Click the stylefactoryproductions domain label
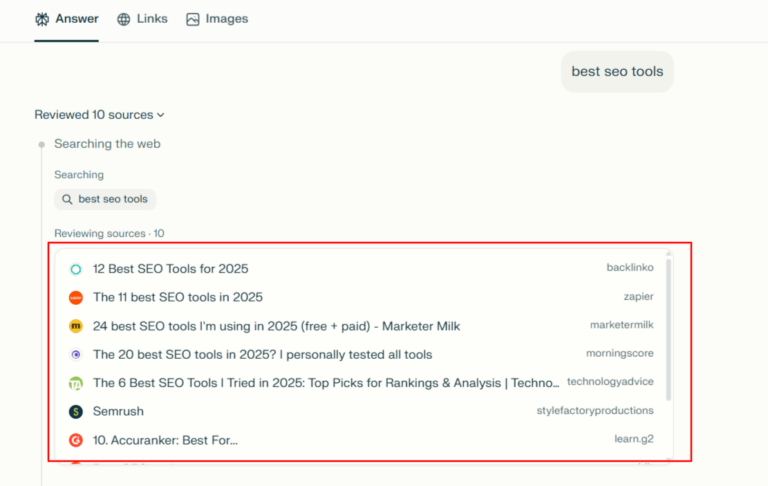The height and width of the screenshot is (486, 768). coord(595,411)
